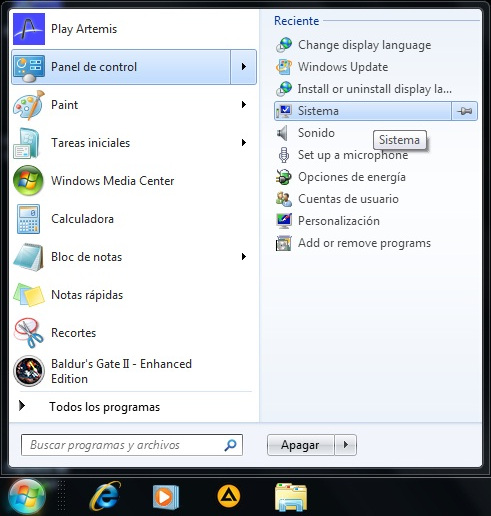Viewport: 491px width, 516px height.
Task: Click the Apagar shutdown button
Action: (x=301, y=445)
